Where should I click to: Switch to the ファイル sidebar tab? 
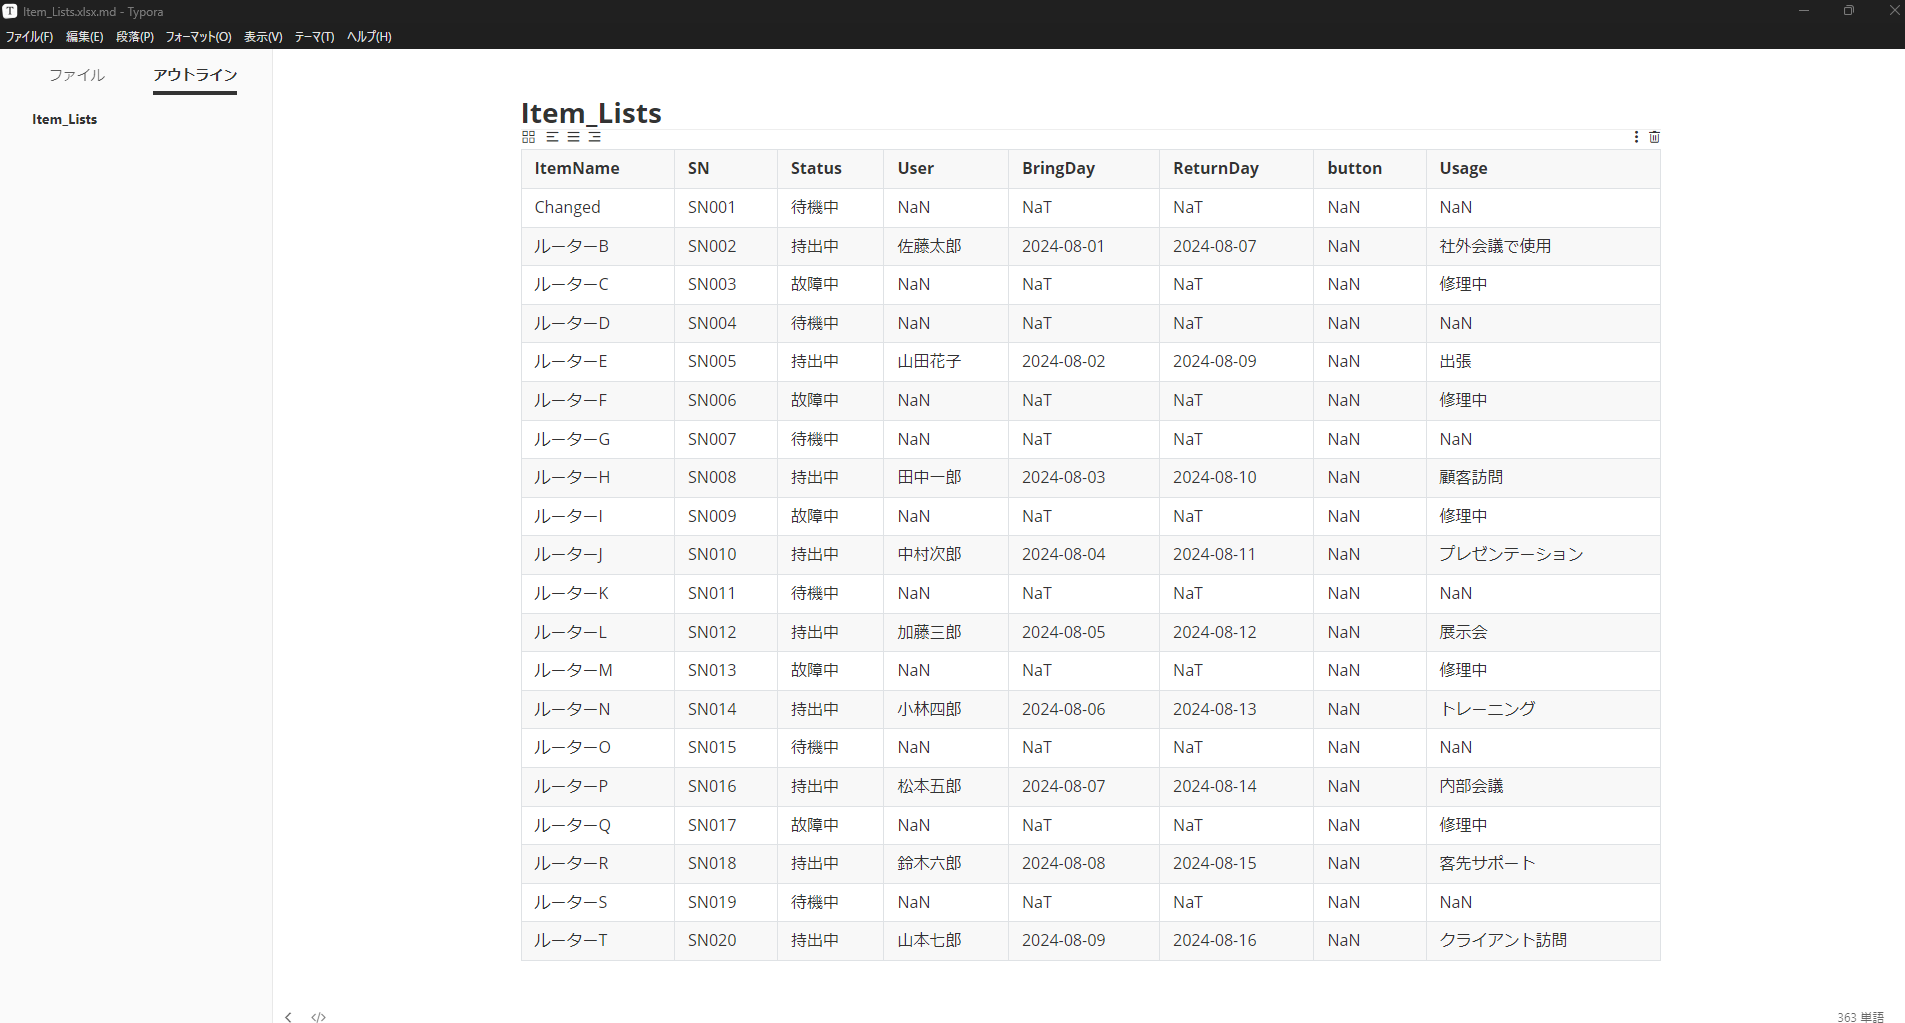pos(76,75)
